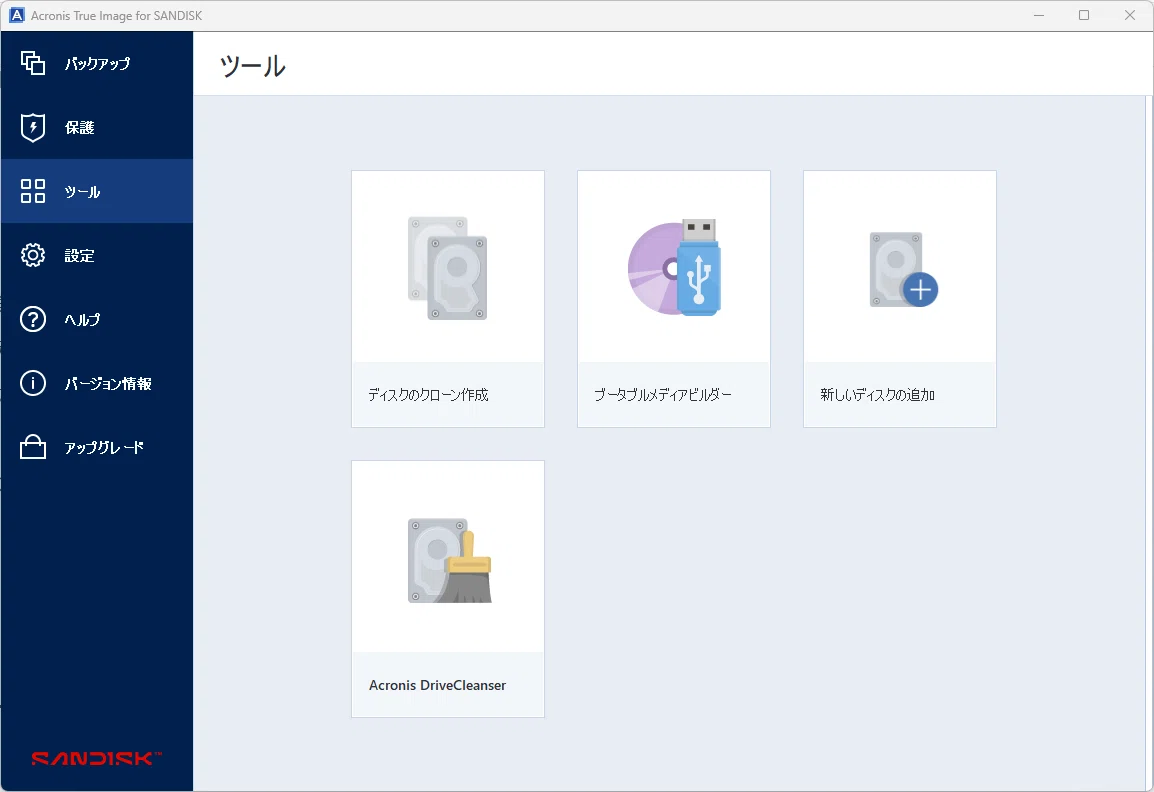Open Acronis DriveCleanser label
This screenshot has height=792, width=1154.
[438, 685]
